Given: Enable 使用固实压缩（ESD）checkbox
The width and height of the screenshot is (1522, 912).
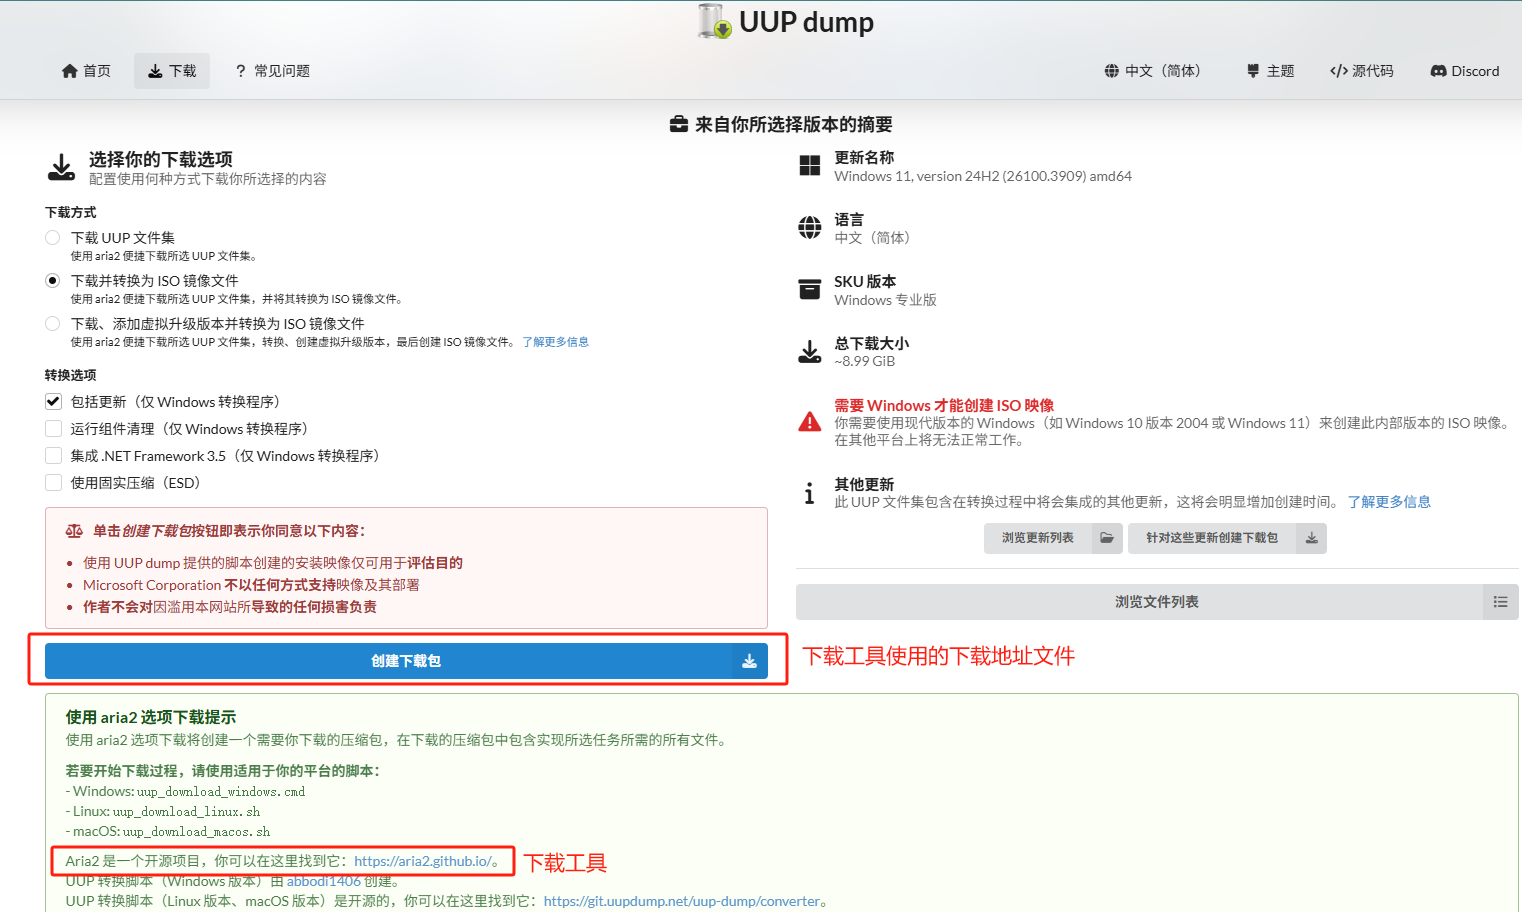Looking at the screenshot, I should [53, 483].
